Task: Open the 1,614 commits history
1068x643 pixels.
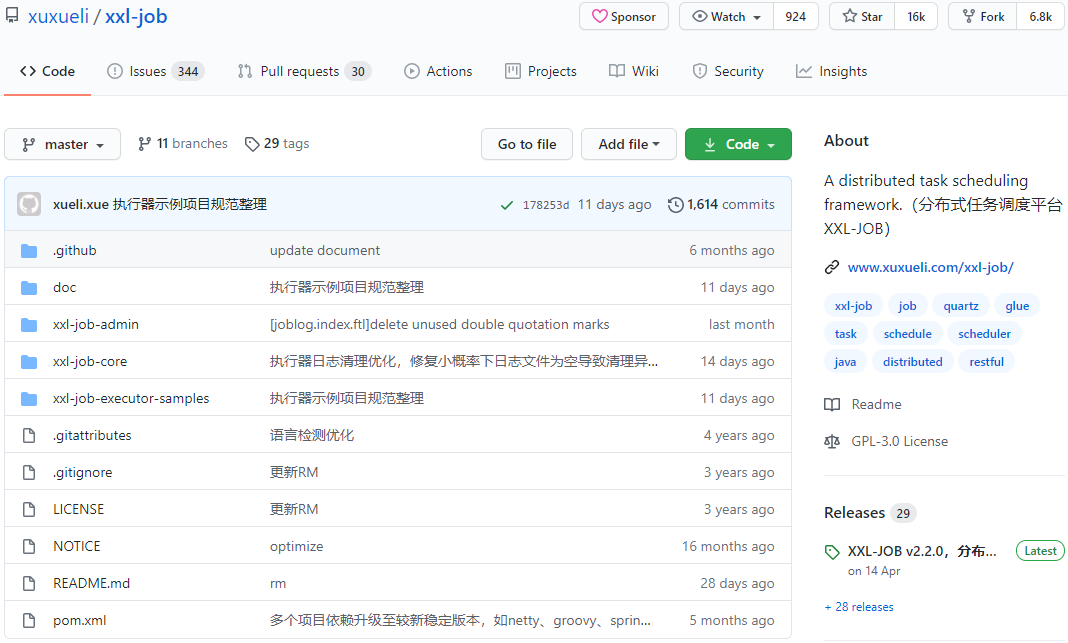Action: 722,204
